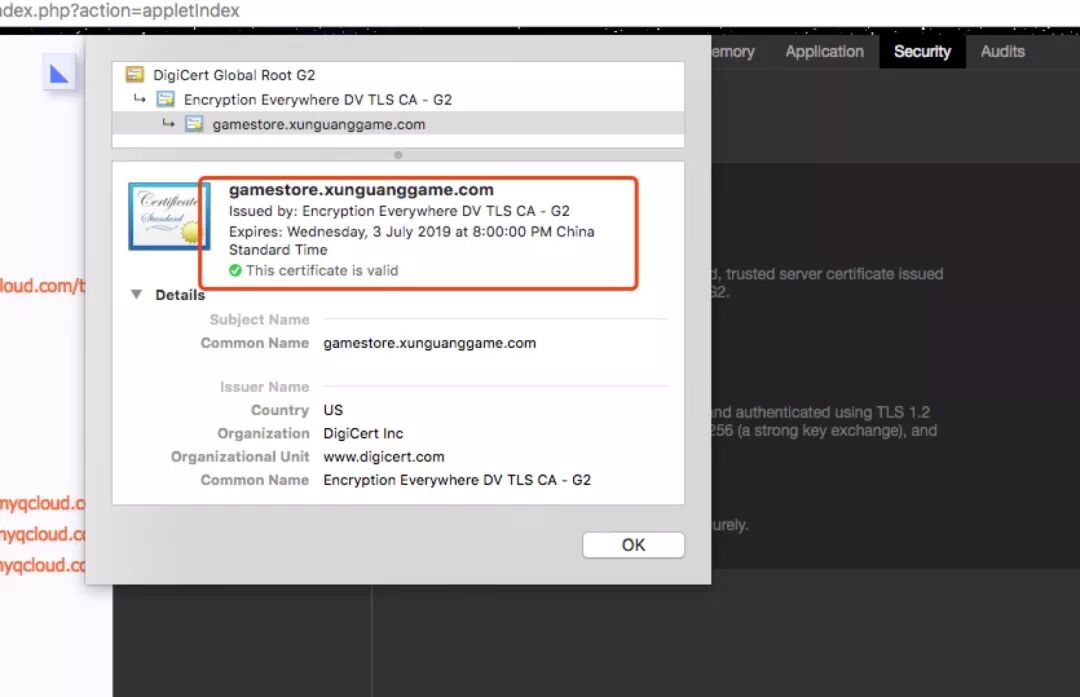Image resolution: width=1080 pixels, height=697 pixels.
Task: Click the Organization value DigiCert Inc
Action: click(x=363, y=434)
